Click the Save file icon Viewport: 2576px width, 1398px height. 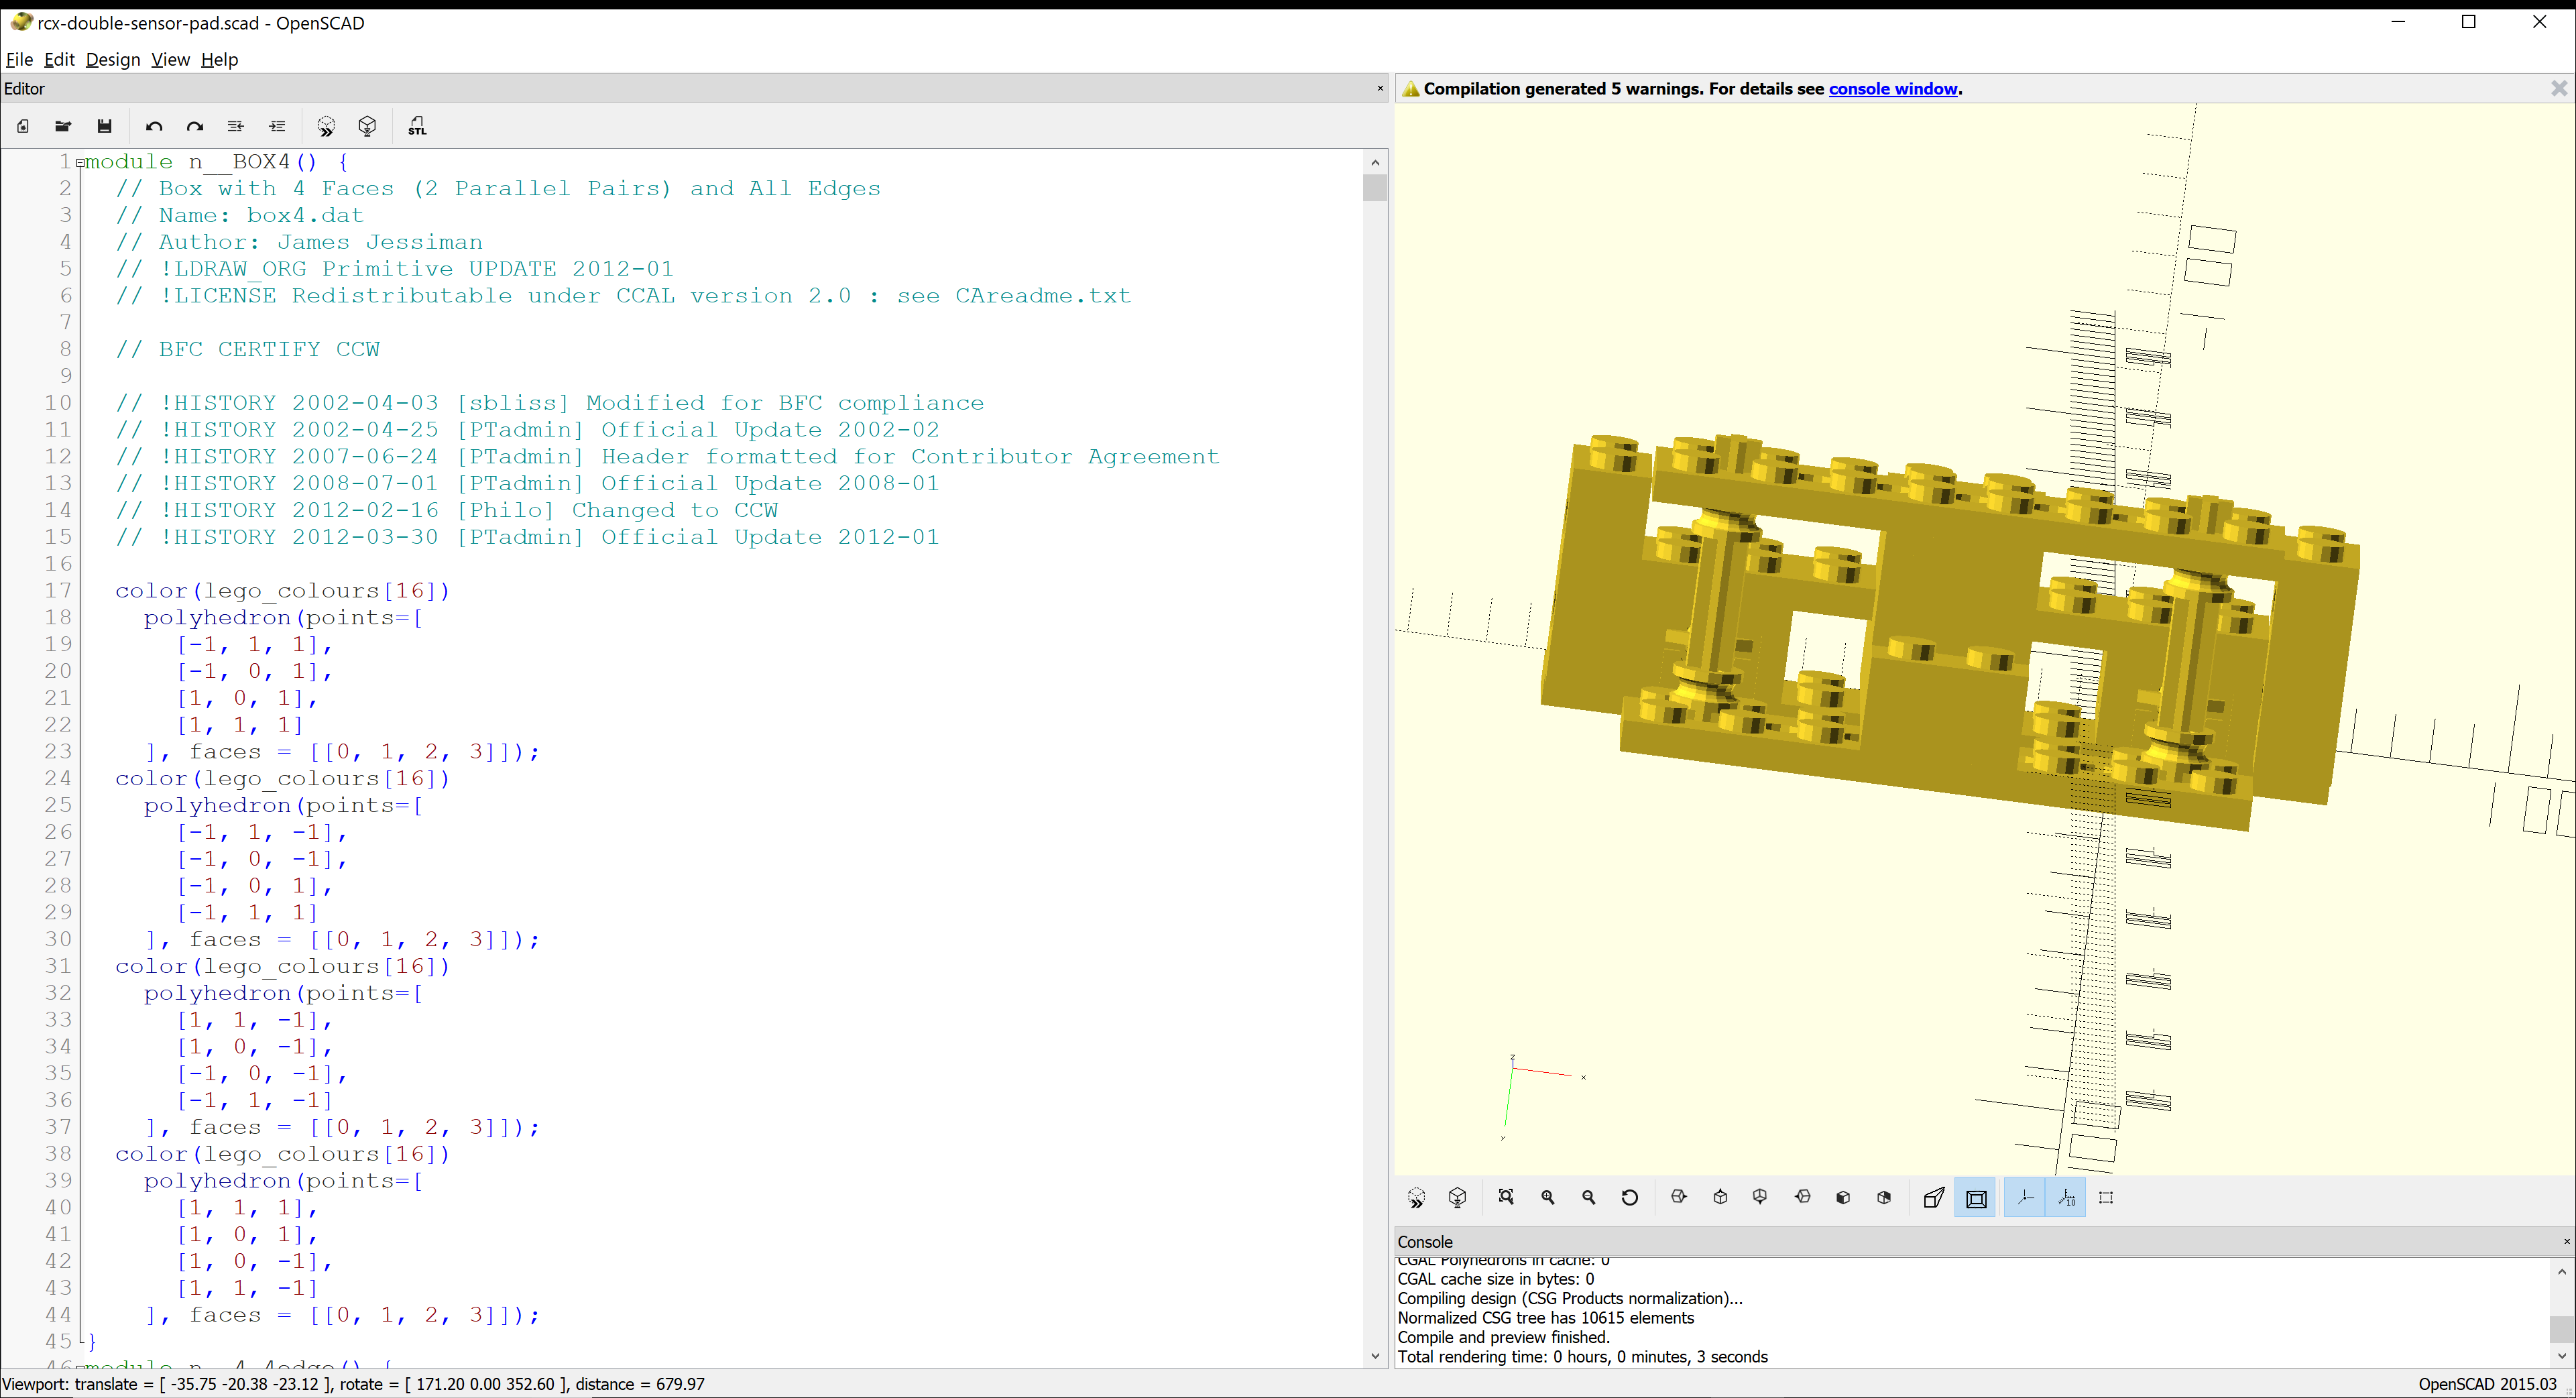[104, 126]
